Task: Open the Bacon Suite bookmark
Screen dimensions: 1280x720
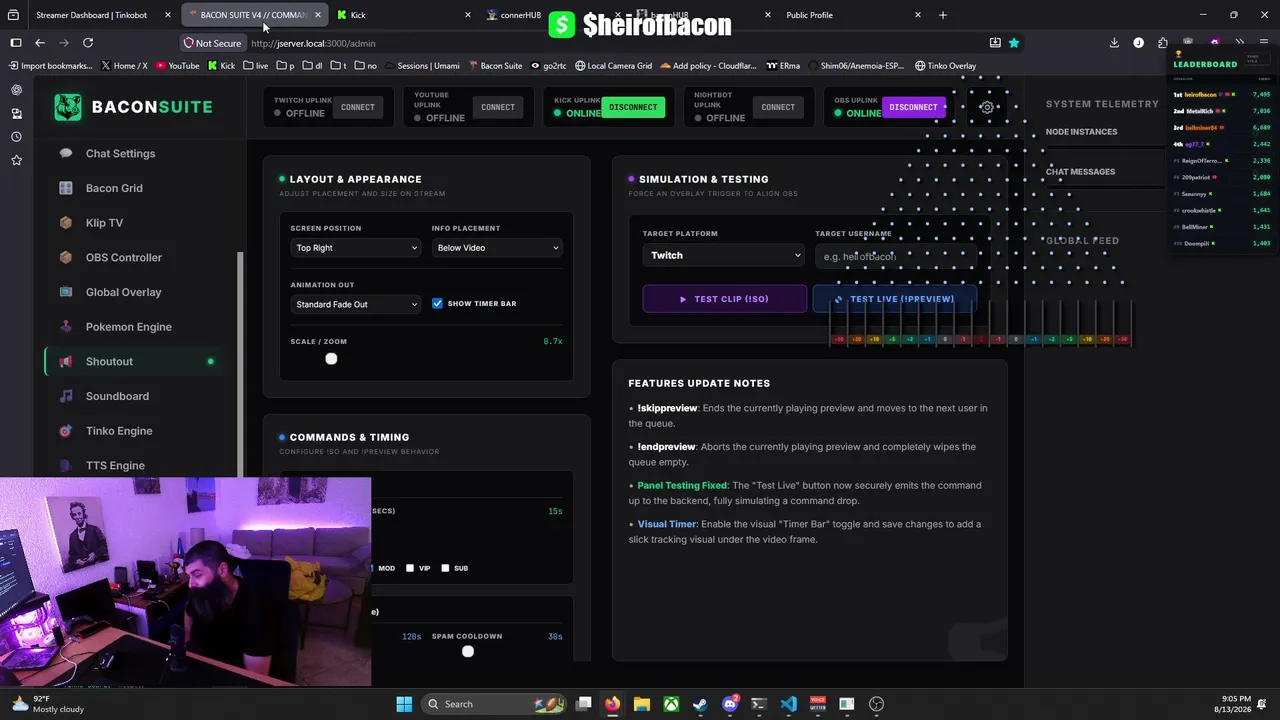Action: pyautogui.click(x=496, y=66)
